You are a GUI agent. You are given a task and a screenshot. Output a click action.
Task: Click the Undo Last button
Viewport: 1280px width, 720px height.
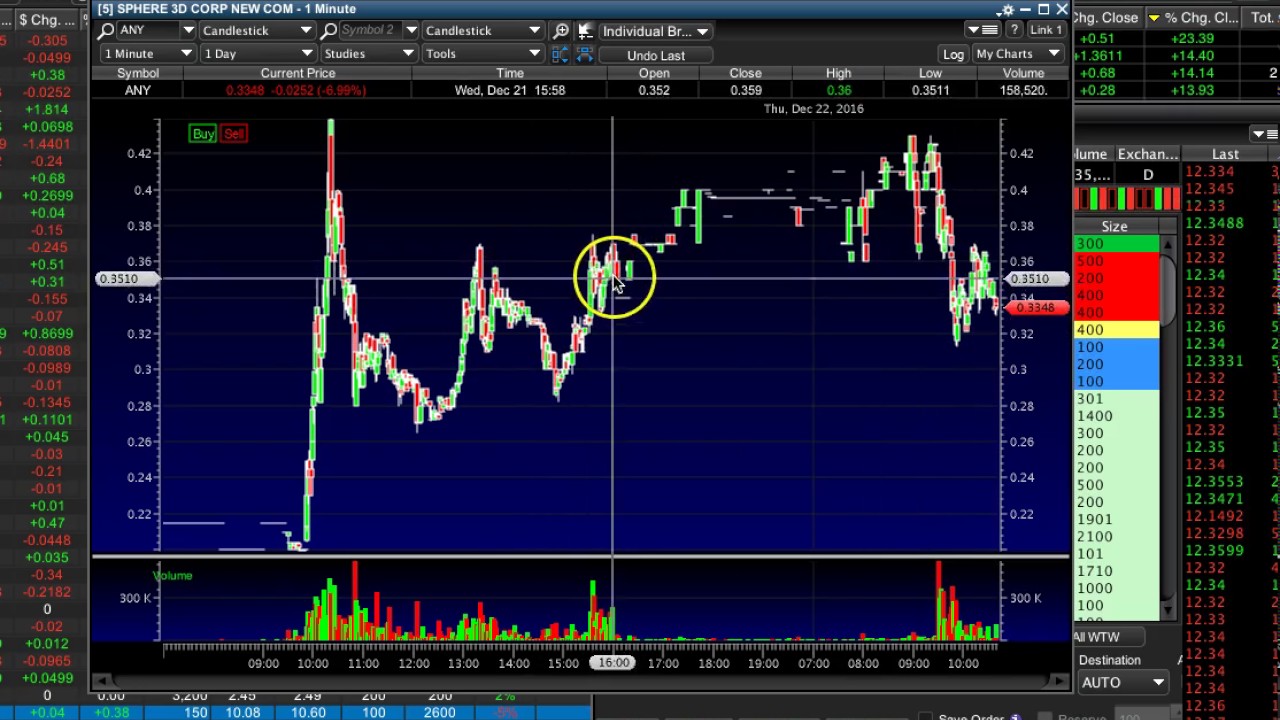click(x=656, y=55)
